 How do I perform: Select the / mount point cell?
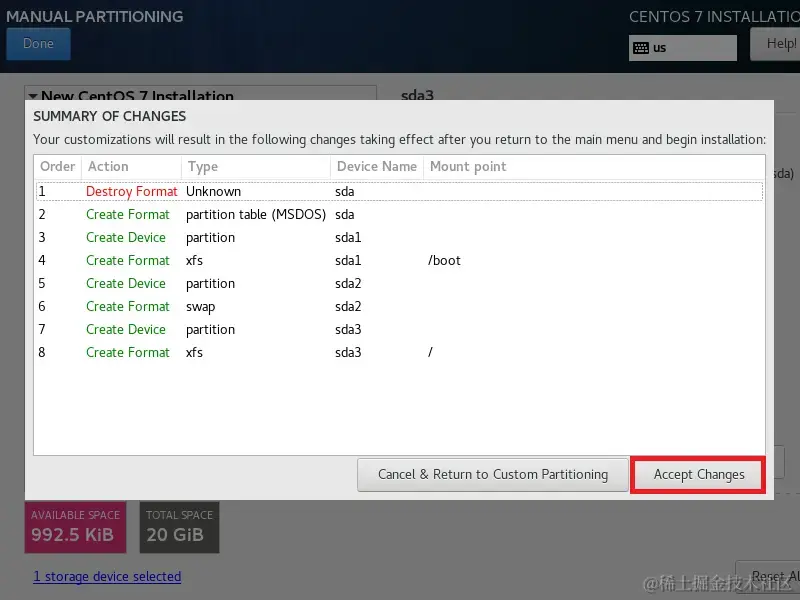tap(430, 353)
